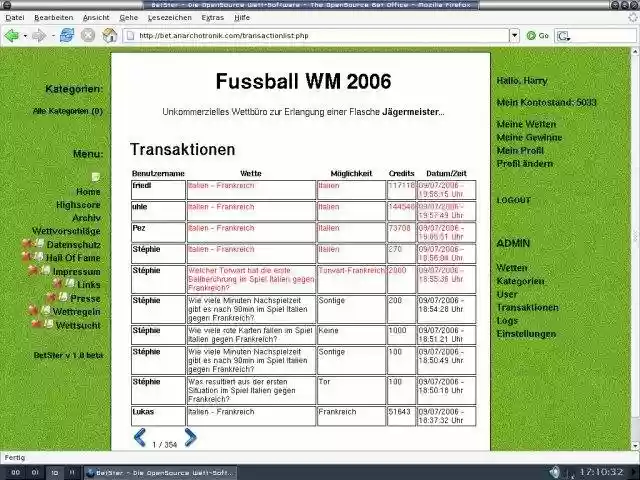Edit the Datenschutz page via page icon
This screenshot has height=480, width=640.
click(x=40, y=244)
